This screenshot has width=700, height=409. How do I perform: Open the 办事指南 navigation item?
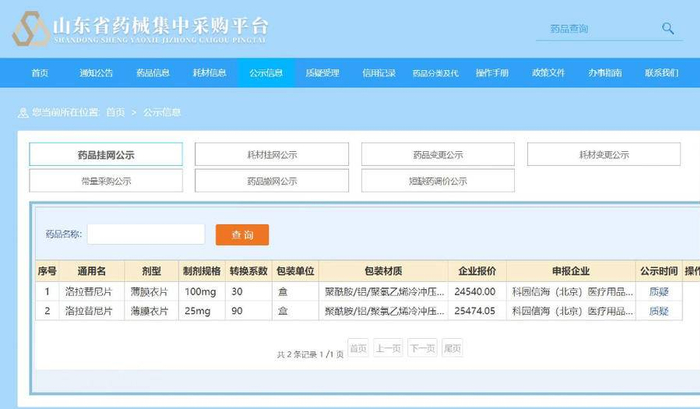tap(605, 73)
